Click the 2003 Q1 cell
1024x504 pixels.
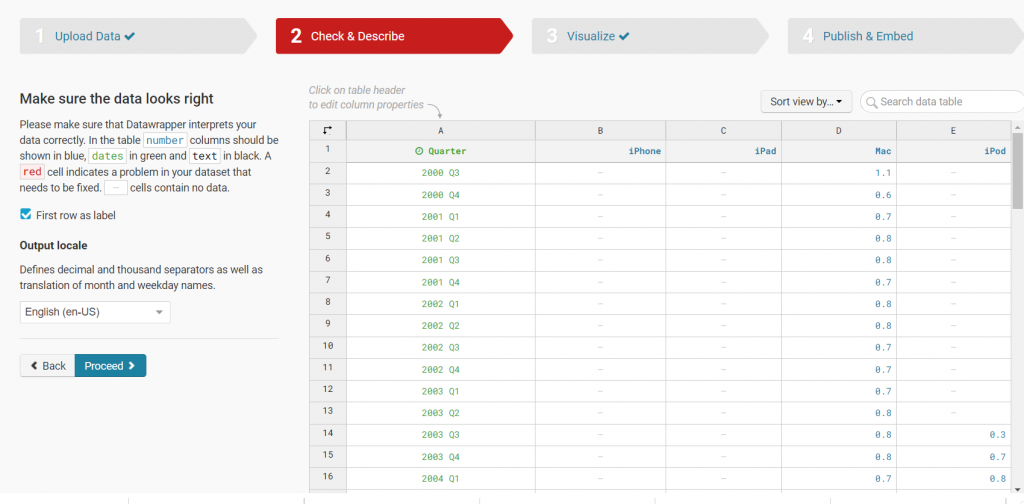coord(441,392)
